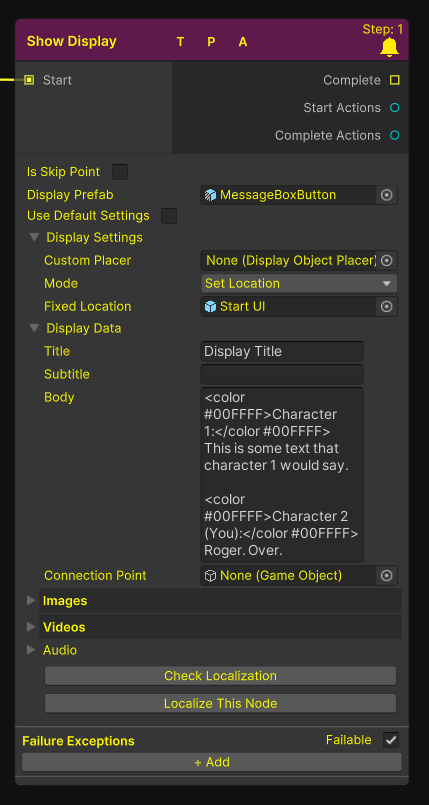Click the T label in node header
This screenshot has width=429, height=805.
pos(180,42)
